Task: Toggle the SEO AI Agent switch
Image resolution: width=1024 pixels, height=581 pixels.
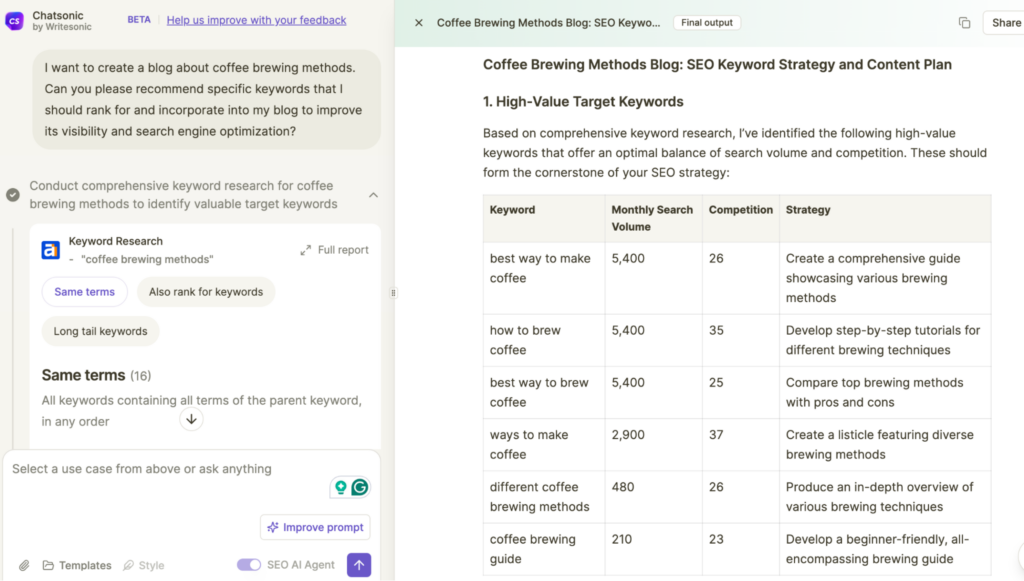Action: click(249, 565)
